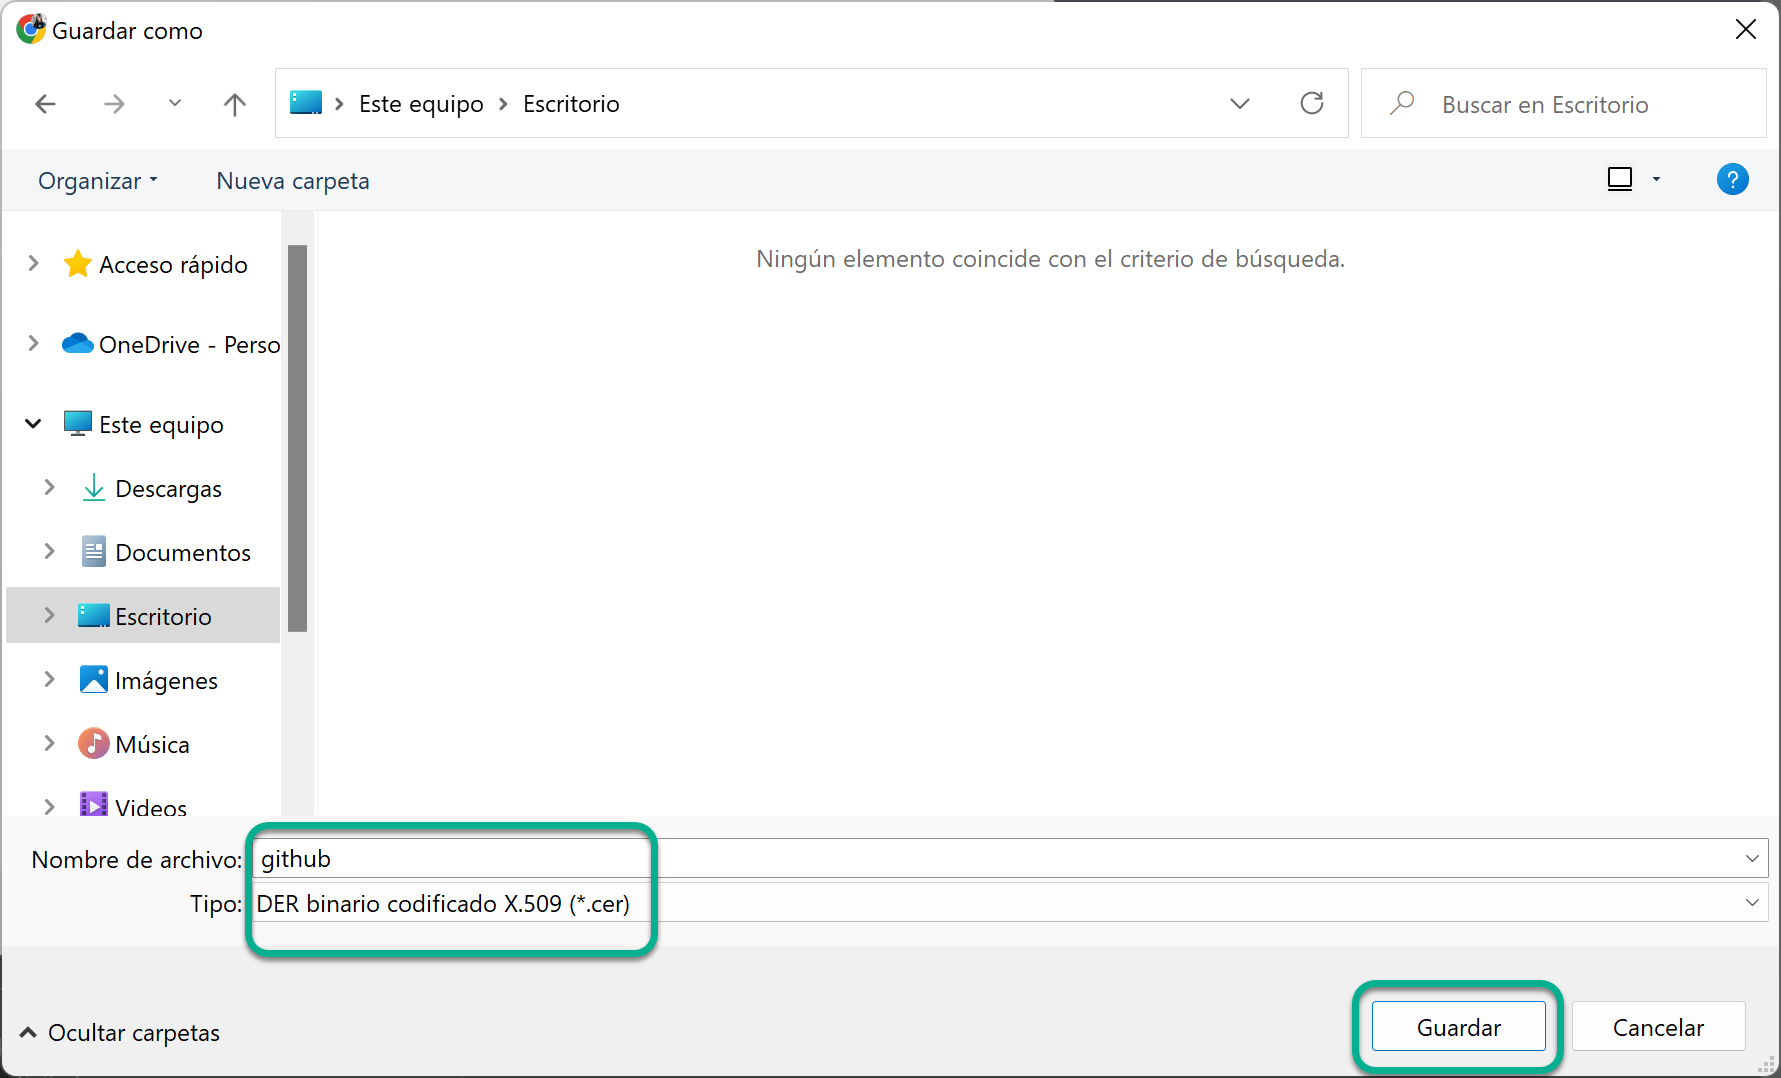Image resolution: width=1781 pixels, height=1078 pixels.
Task: Select Descargas folder in sidebar
Action: click(x=168, y=489)
